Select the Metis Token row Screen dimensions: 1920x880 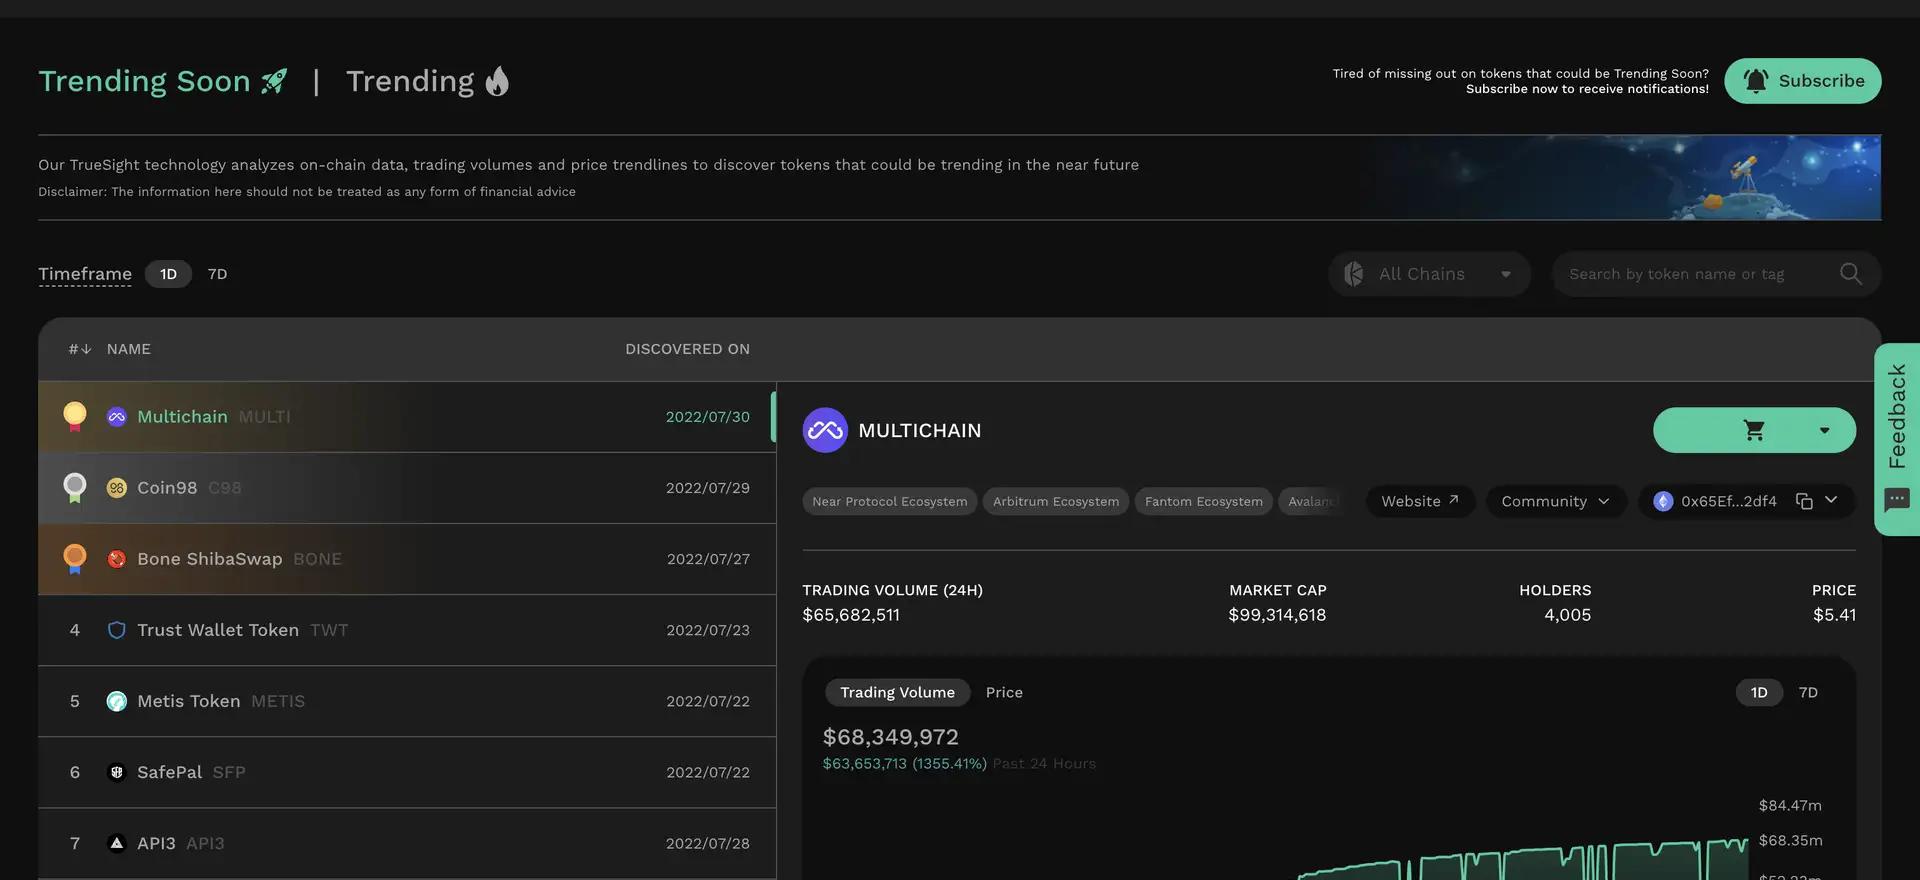pyautogui.click(x=407, y=701)
